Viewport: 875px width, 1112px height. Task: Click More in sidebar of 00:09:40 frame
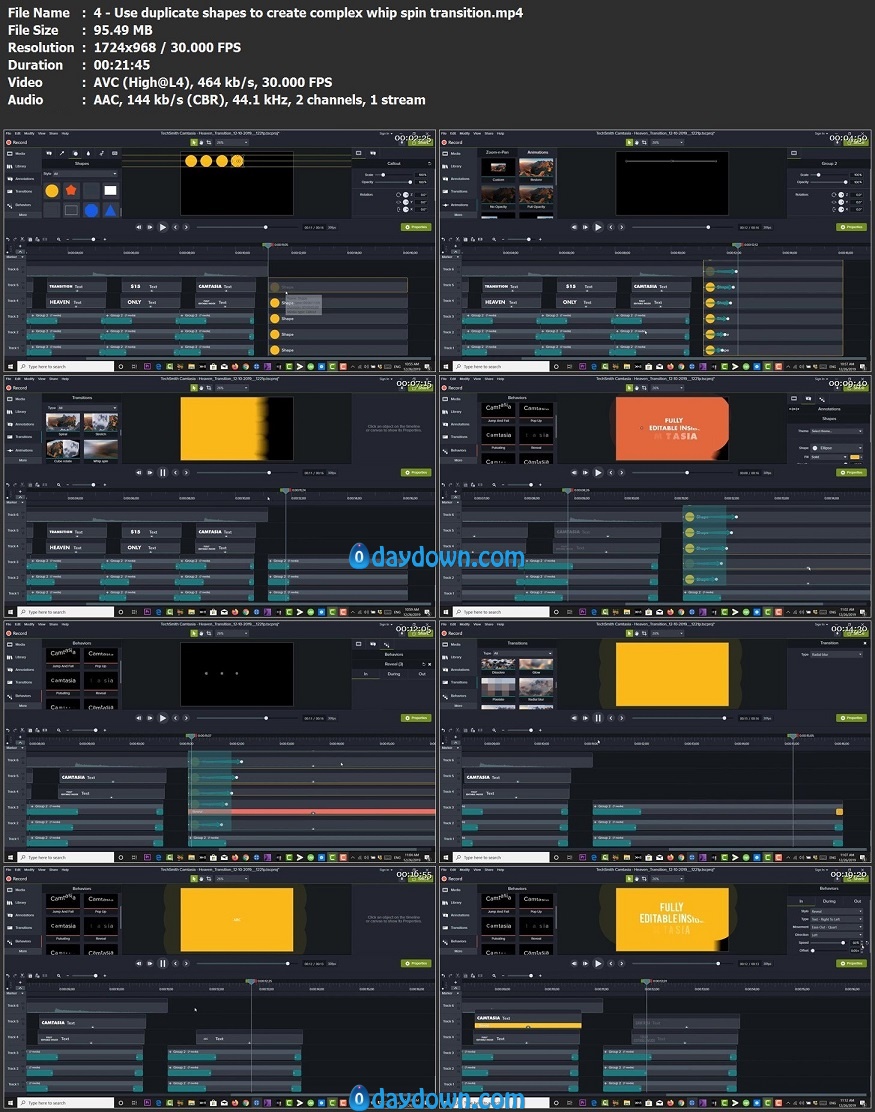click(458, 460)
